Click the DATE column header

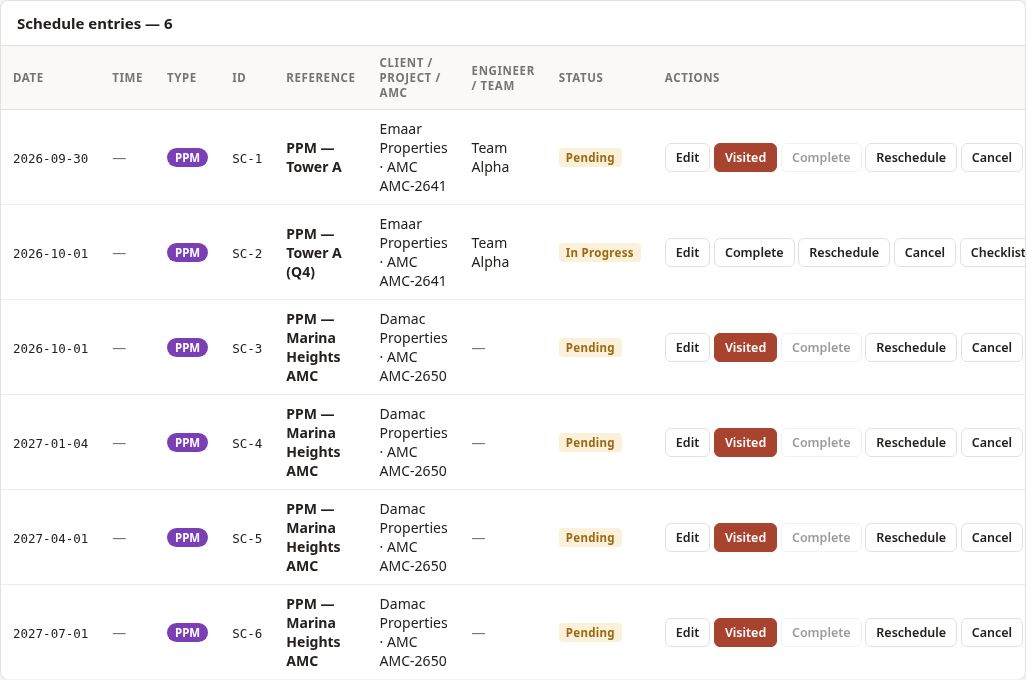coord(28,78)
